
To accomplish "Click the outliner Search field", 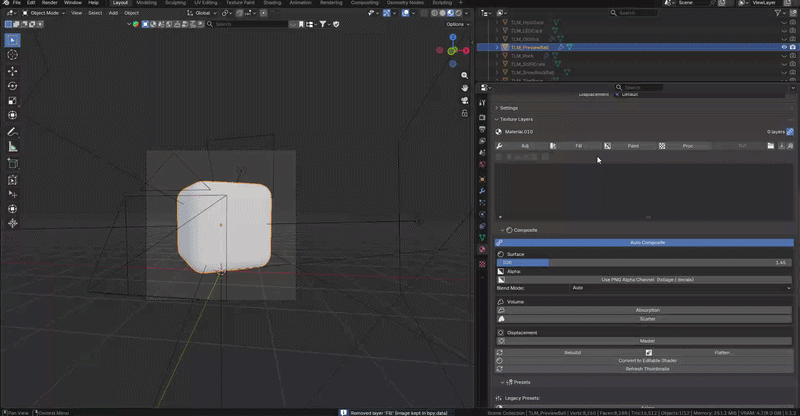I will click(x=634, y=13).
